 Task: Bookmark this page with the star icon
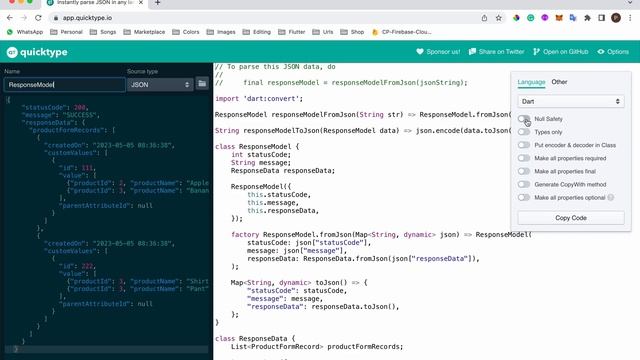click(498, 18)
